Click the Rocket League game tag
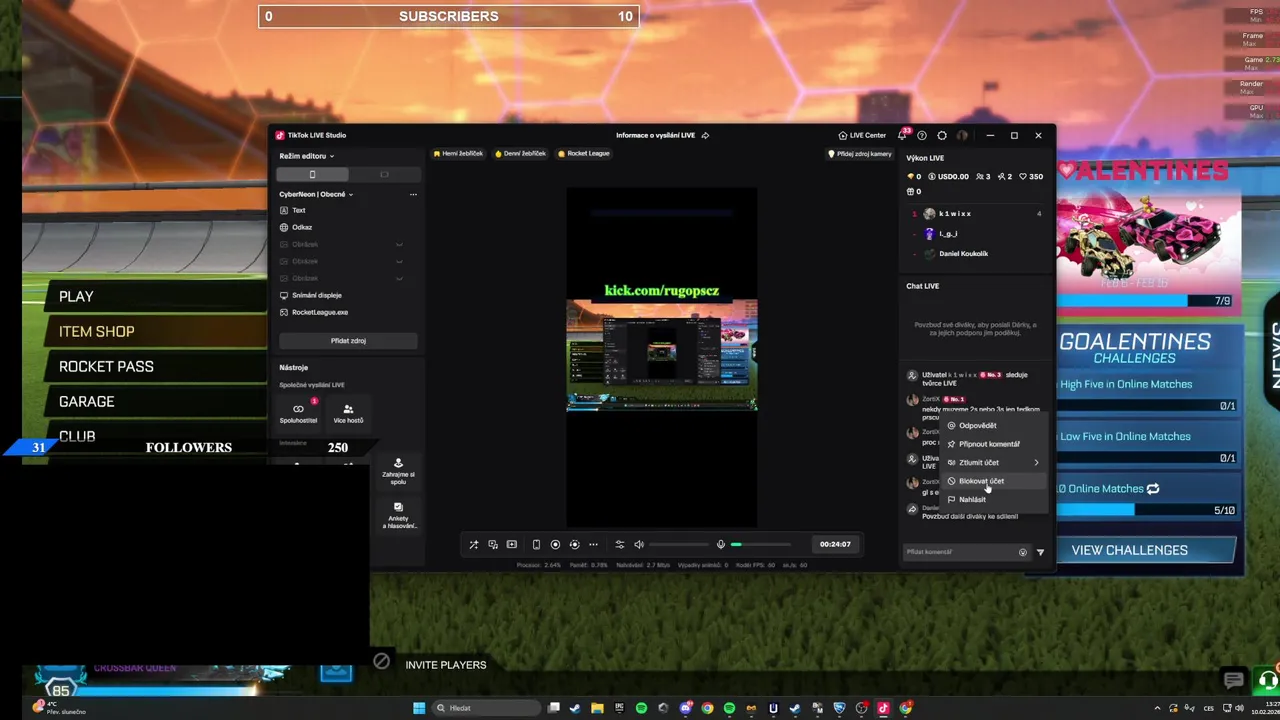Viewport: 1280px width, 720px height. (x=584, y=153)
